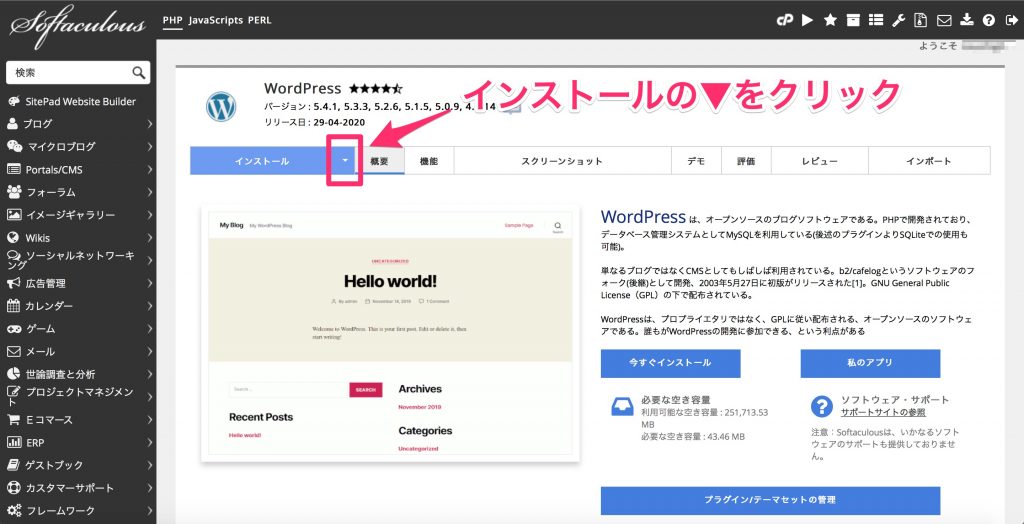Click the cPanel icon in top toolbar
The width and height of the screenshot is (1024, 524).
785,20
